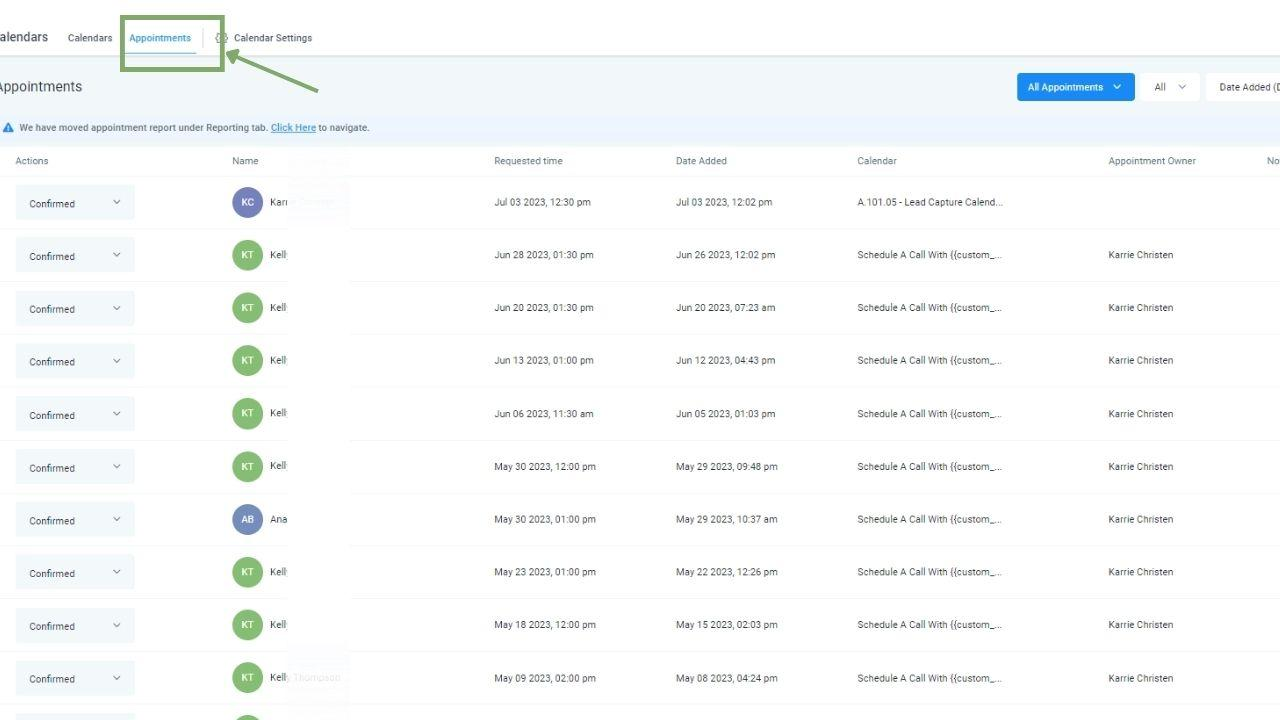The image size is (1280, 720).
Task: Select date added May 08 2023, 04:24 pm
Action: pos(727,678)
